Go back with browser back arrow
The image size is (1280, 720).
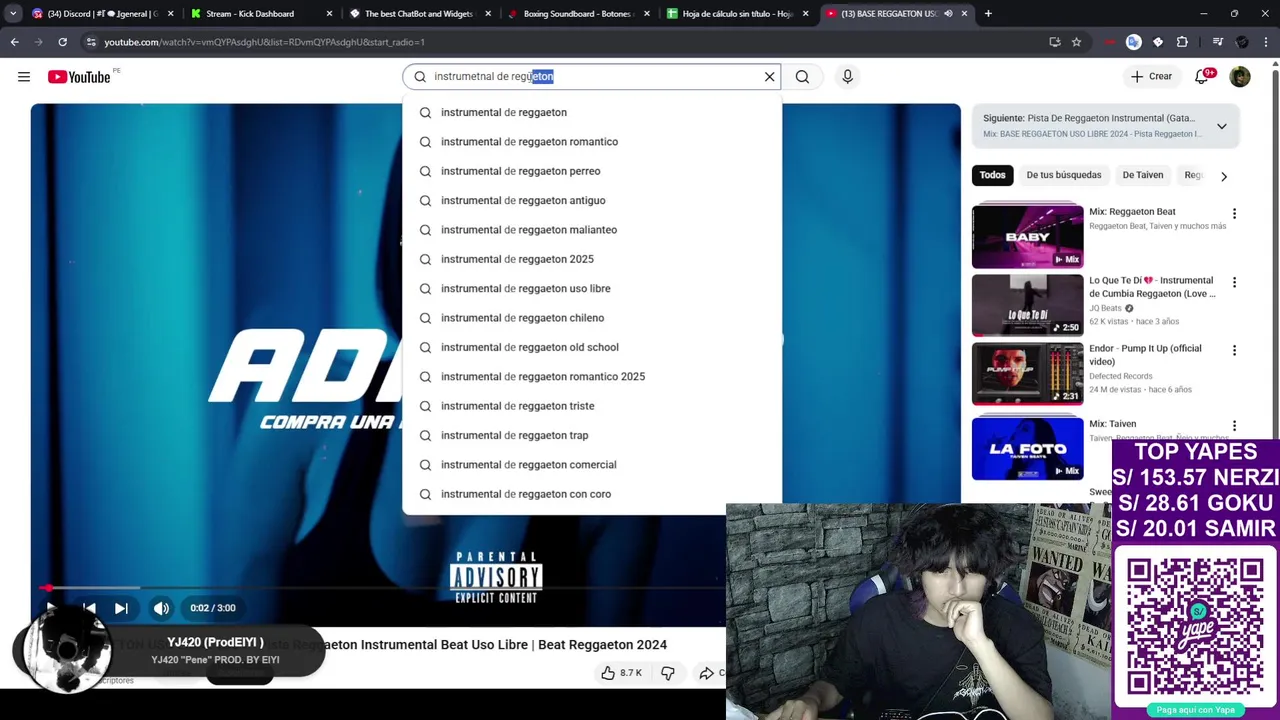point(14,42)
